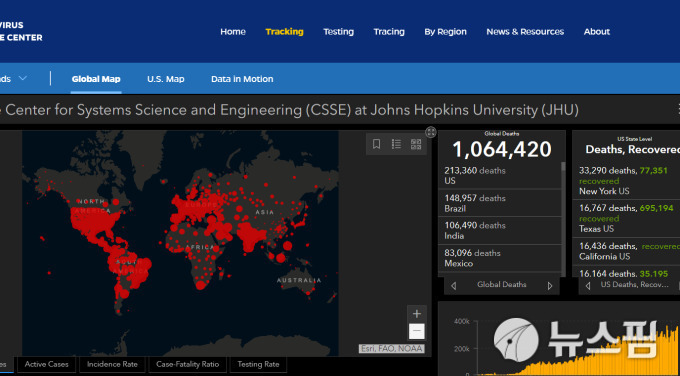Click the Asia label on map
Viewport: 680px width, 376px height.
coord(265,212)
